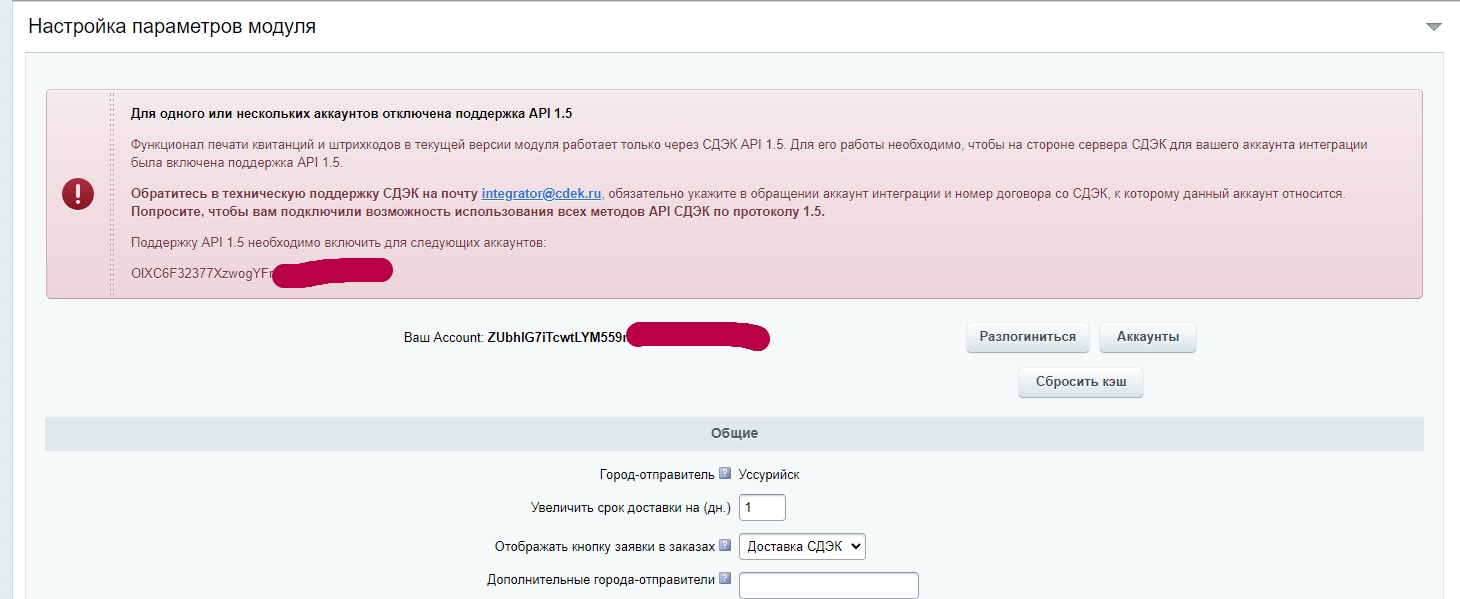This screenshot has width=1460, height=599.
Task: Click the red error exclamation icon
Action: coord(78,193)
